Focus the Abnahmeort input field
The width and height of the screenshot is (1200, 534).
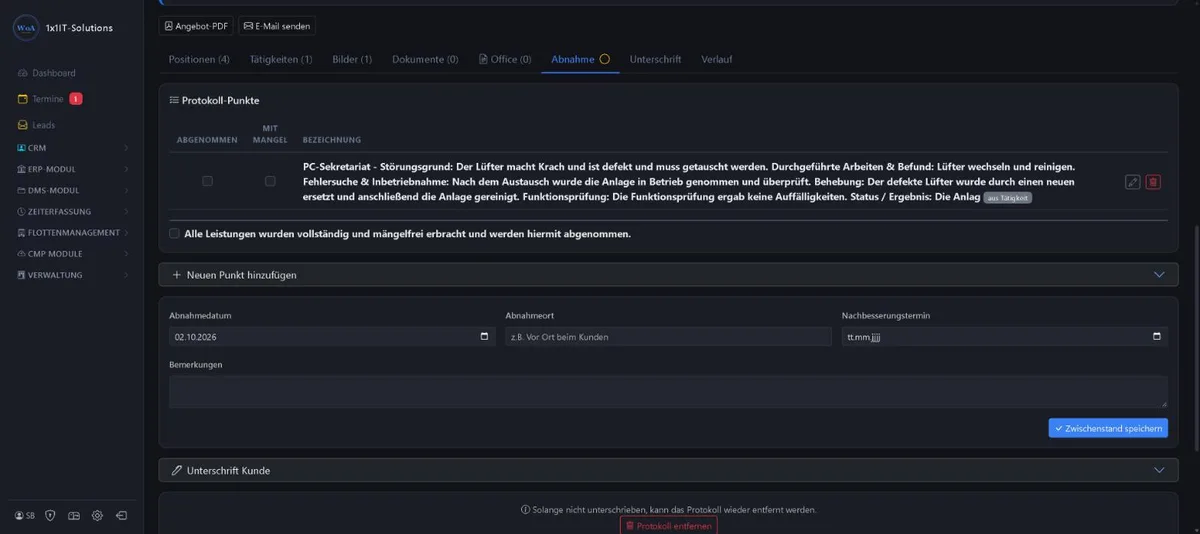pos(668,337)
